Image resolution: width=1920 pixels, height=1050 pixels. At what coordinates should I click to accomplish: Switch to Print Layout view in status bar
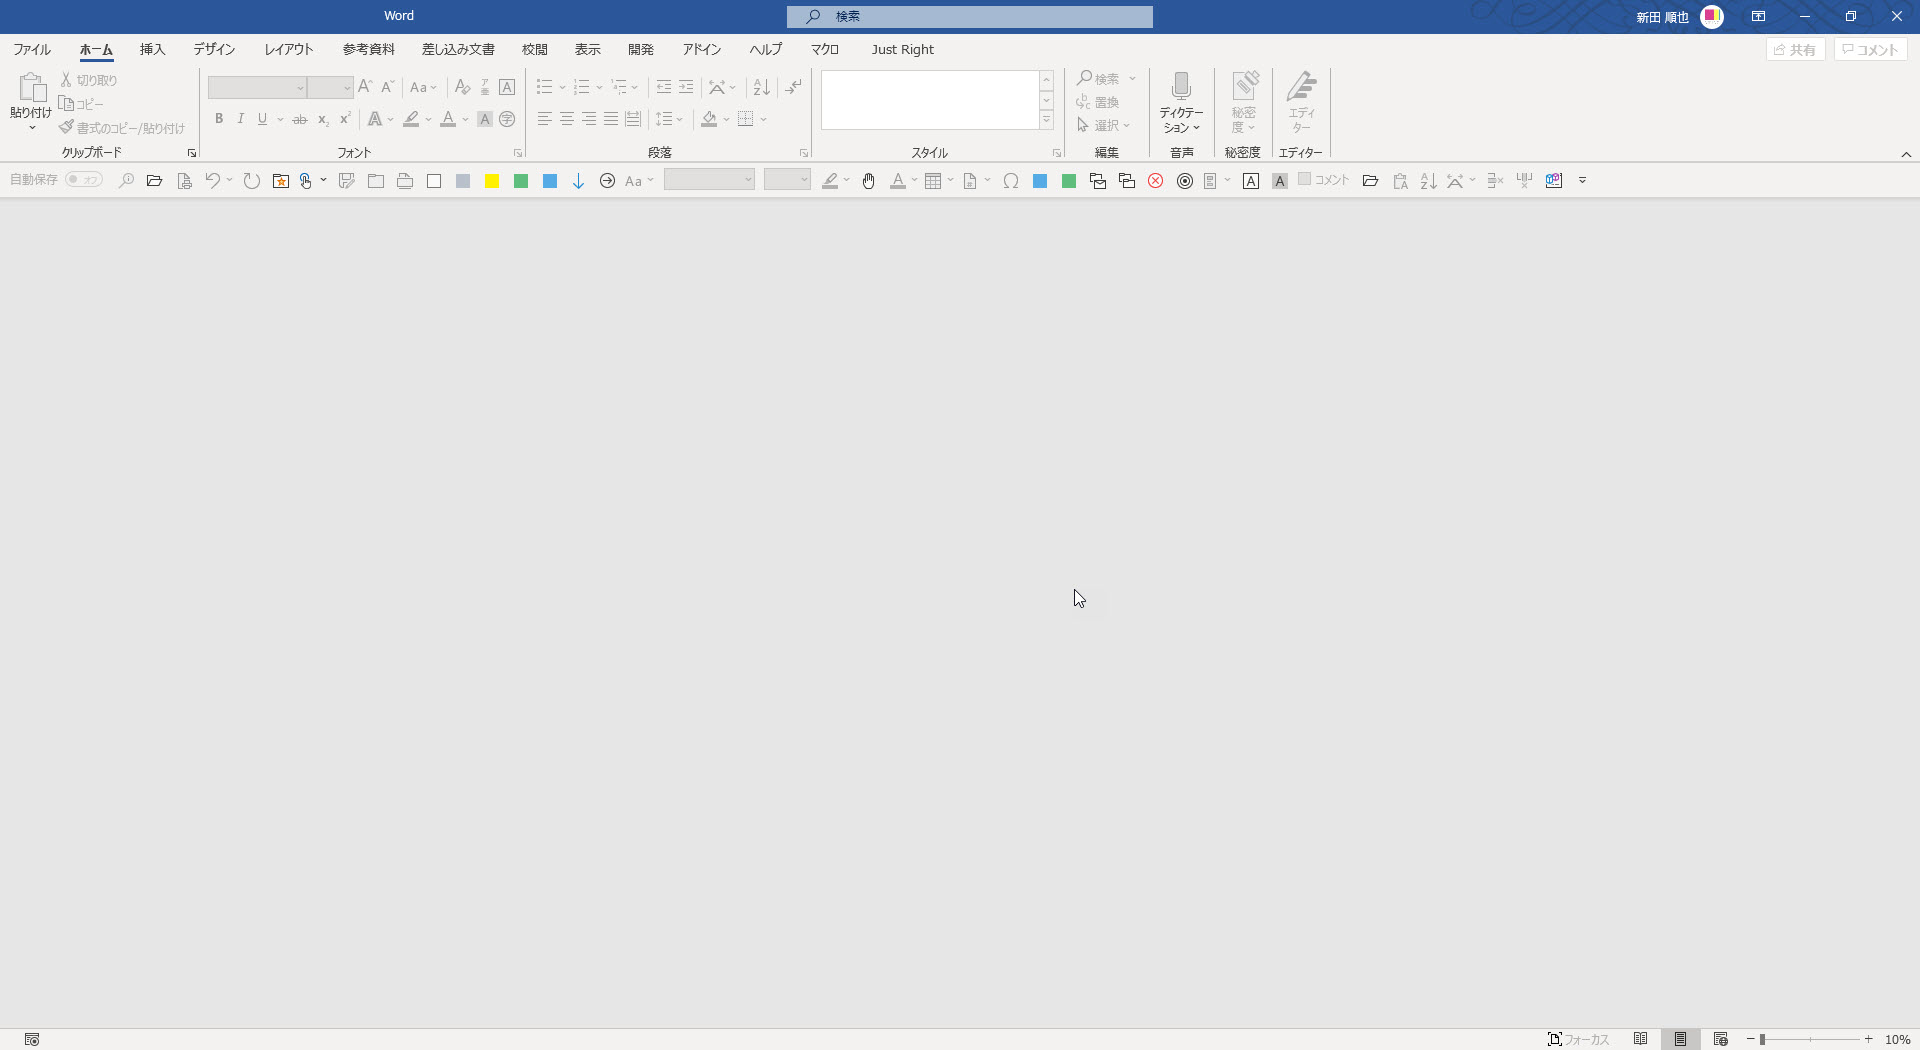coord(1680,1039)
